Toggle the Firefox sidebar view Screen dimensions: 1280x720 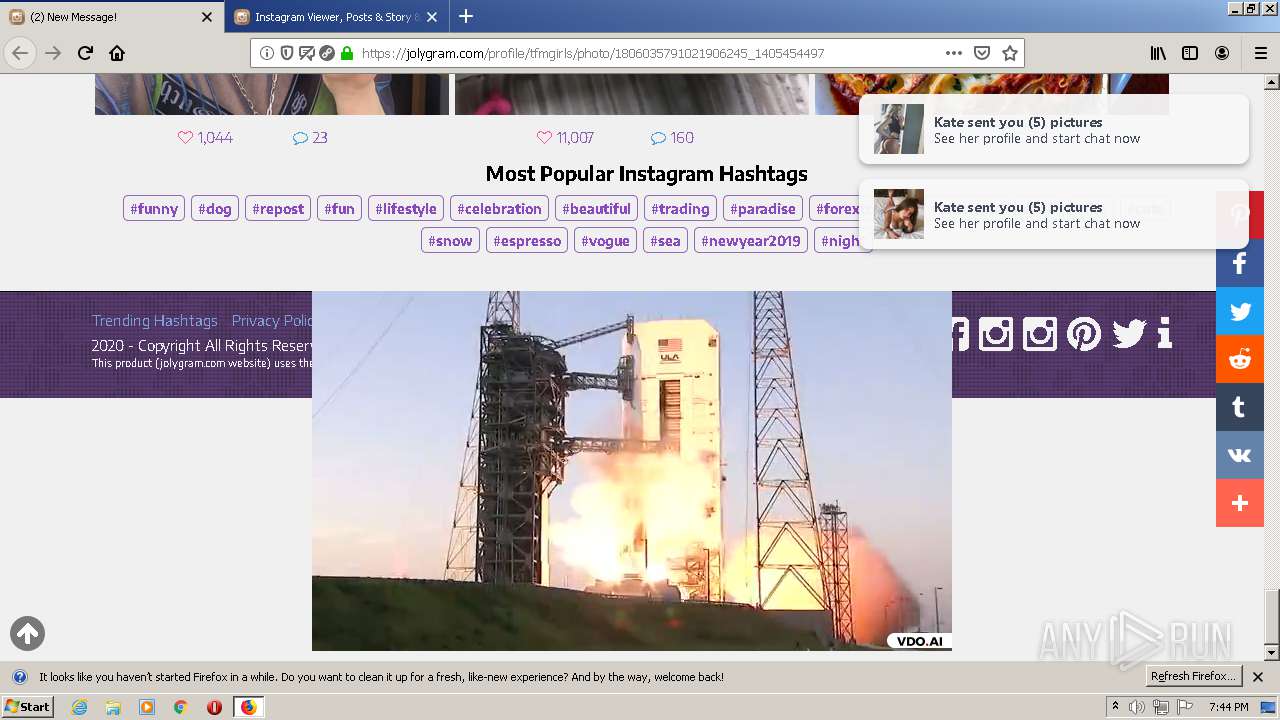tap(1190, 53)
